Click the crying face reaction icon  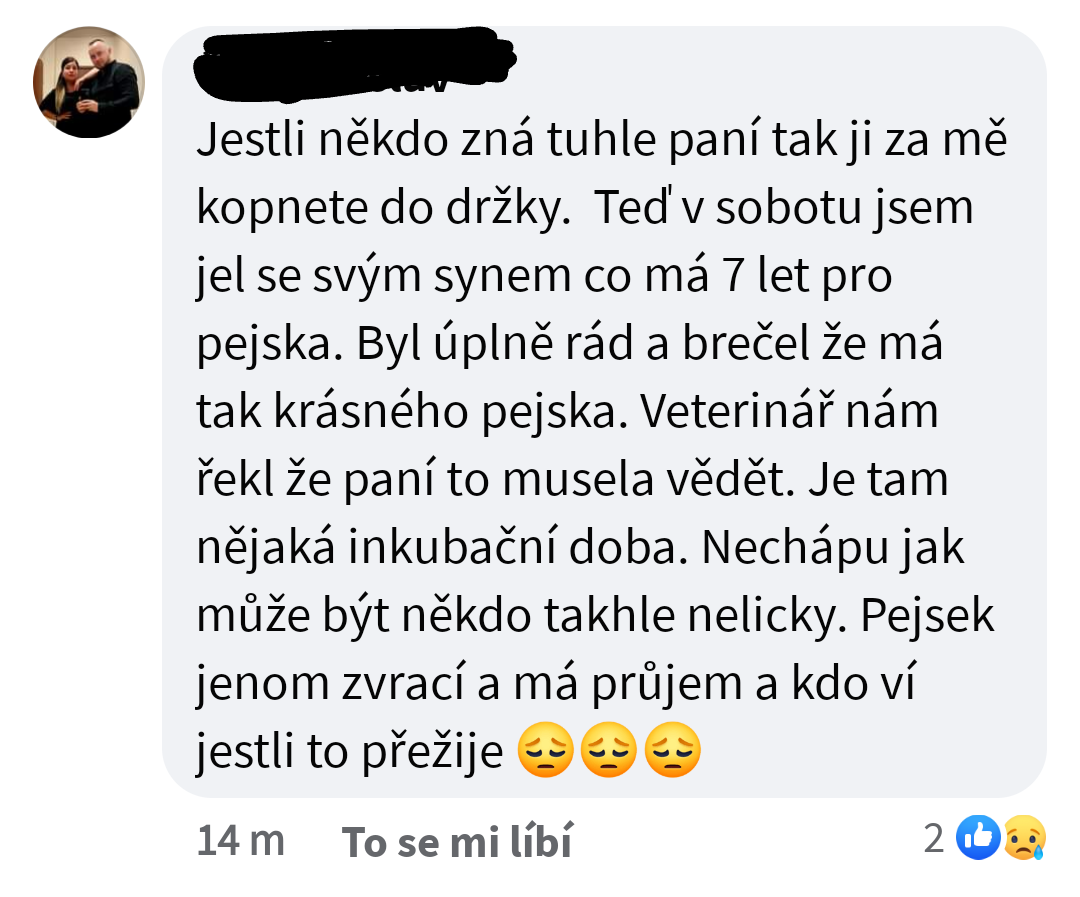(x=1024, y=838)
